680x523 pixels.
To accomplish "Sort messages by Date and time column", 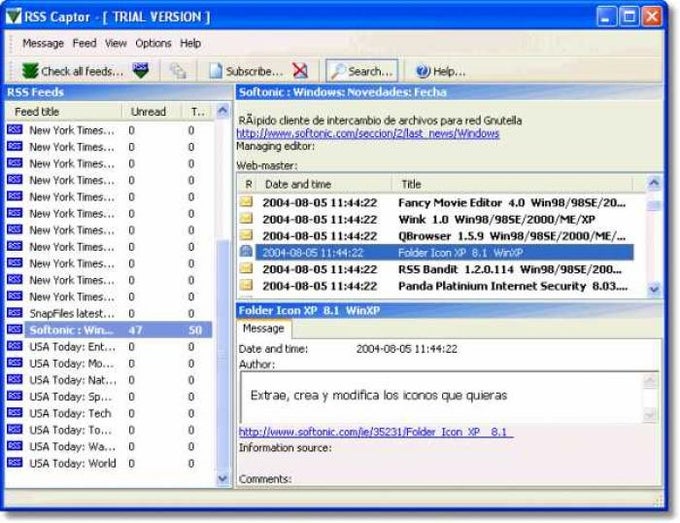I will (x=325, y=184).
